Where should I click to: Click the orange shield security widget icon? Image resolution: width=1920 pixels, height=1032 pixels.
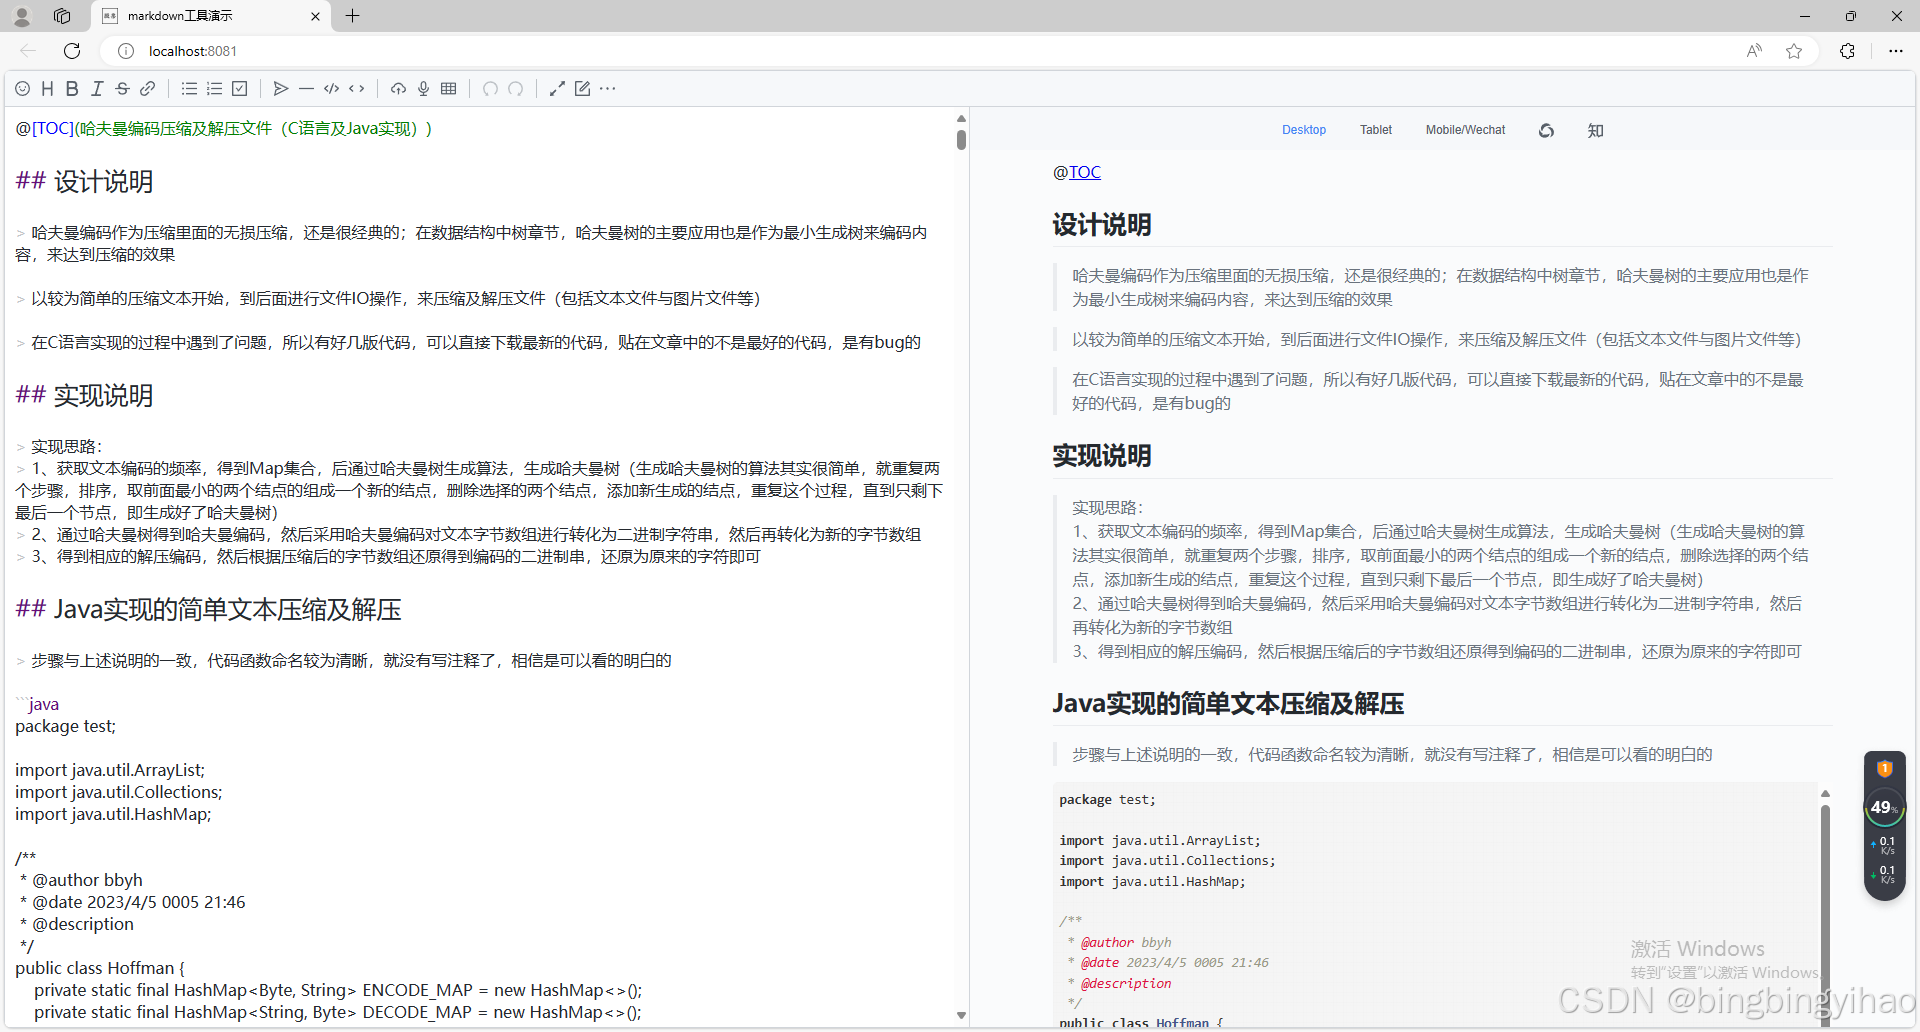point(1885,769)
